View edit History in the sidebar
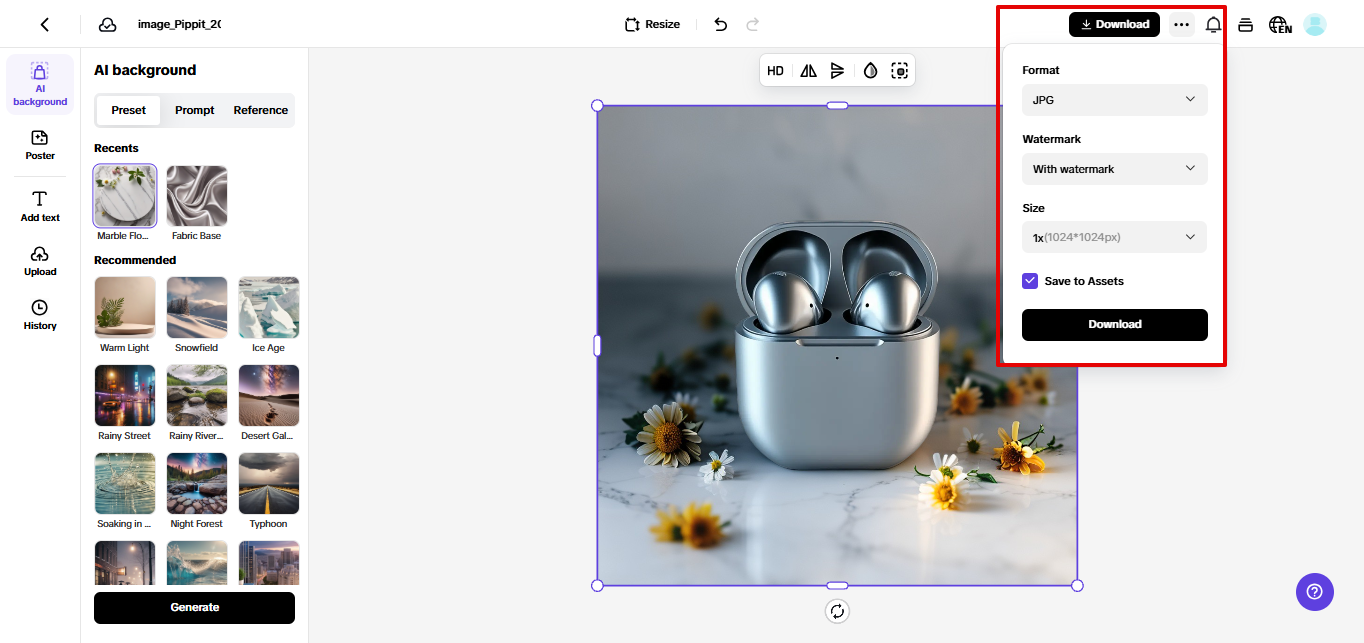The height and width of the screenshot is (643, 1364). click(39, 317)
